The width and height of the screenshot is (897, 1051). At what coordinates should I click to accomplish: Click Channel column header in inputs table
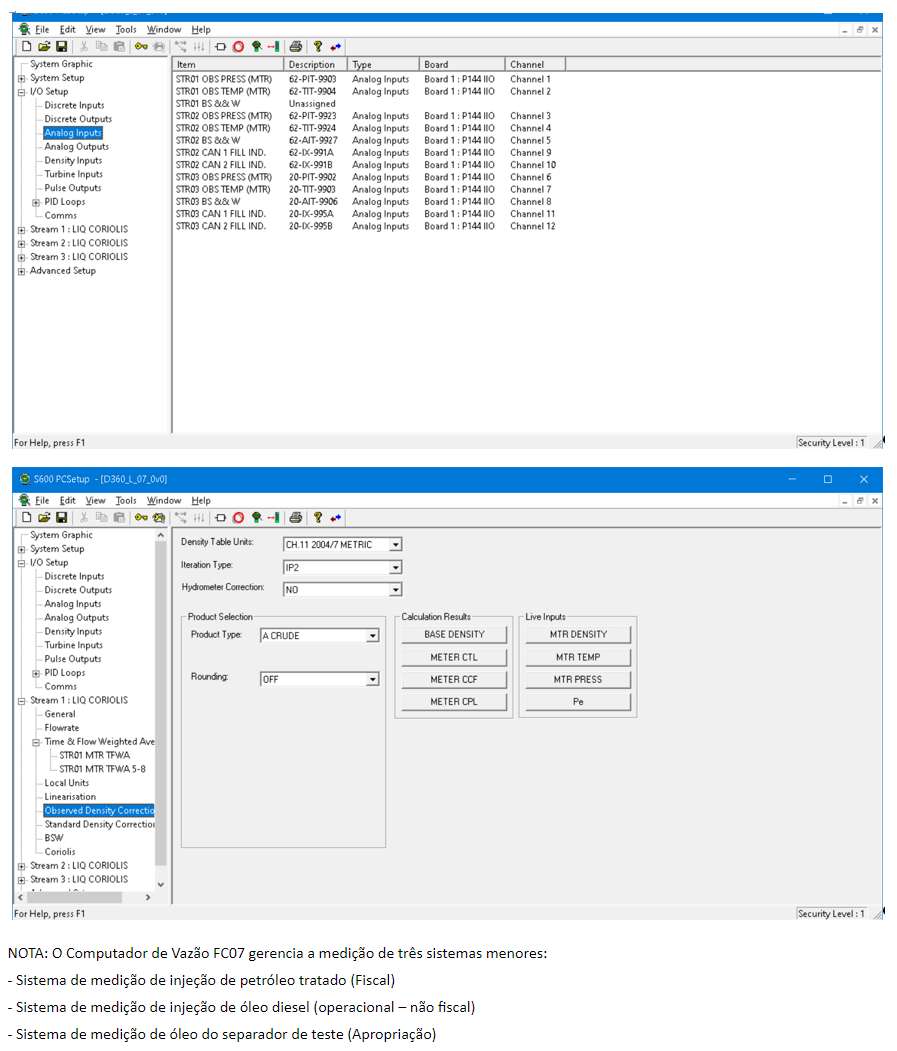(535, 64)
